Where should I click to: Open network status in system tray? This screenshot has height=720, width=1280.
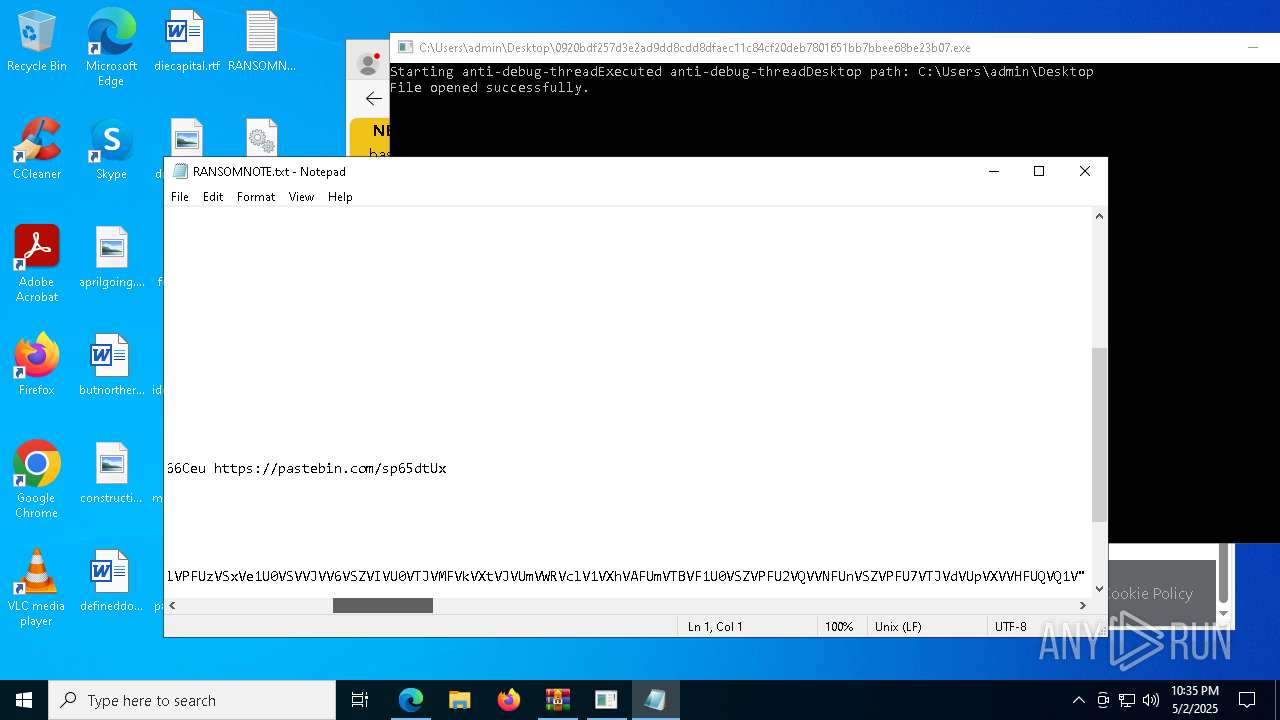(x=1127, y=700)
